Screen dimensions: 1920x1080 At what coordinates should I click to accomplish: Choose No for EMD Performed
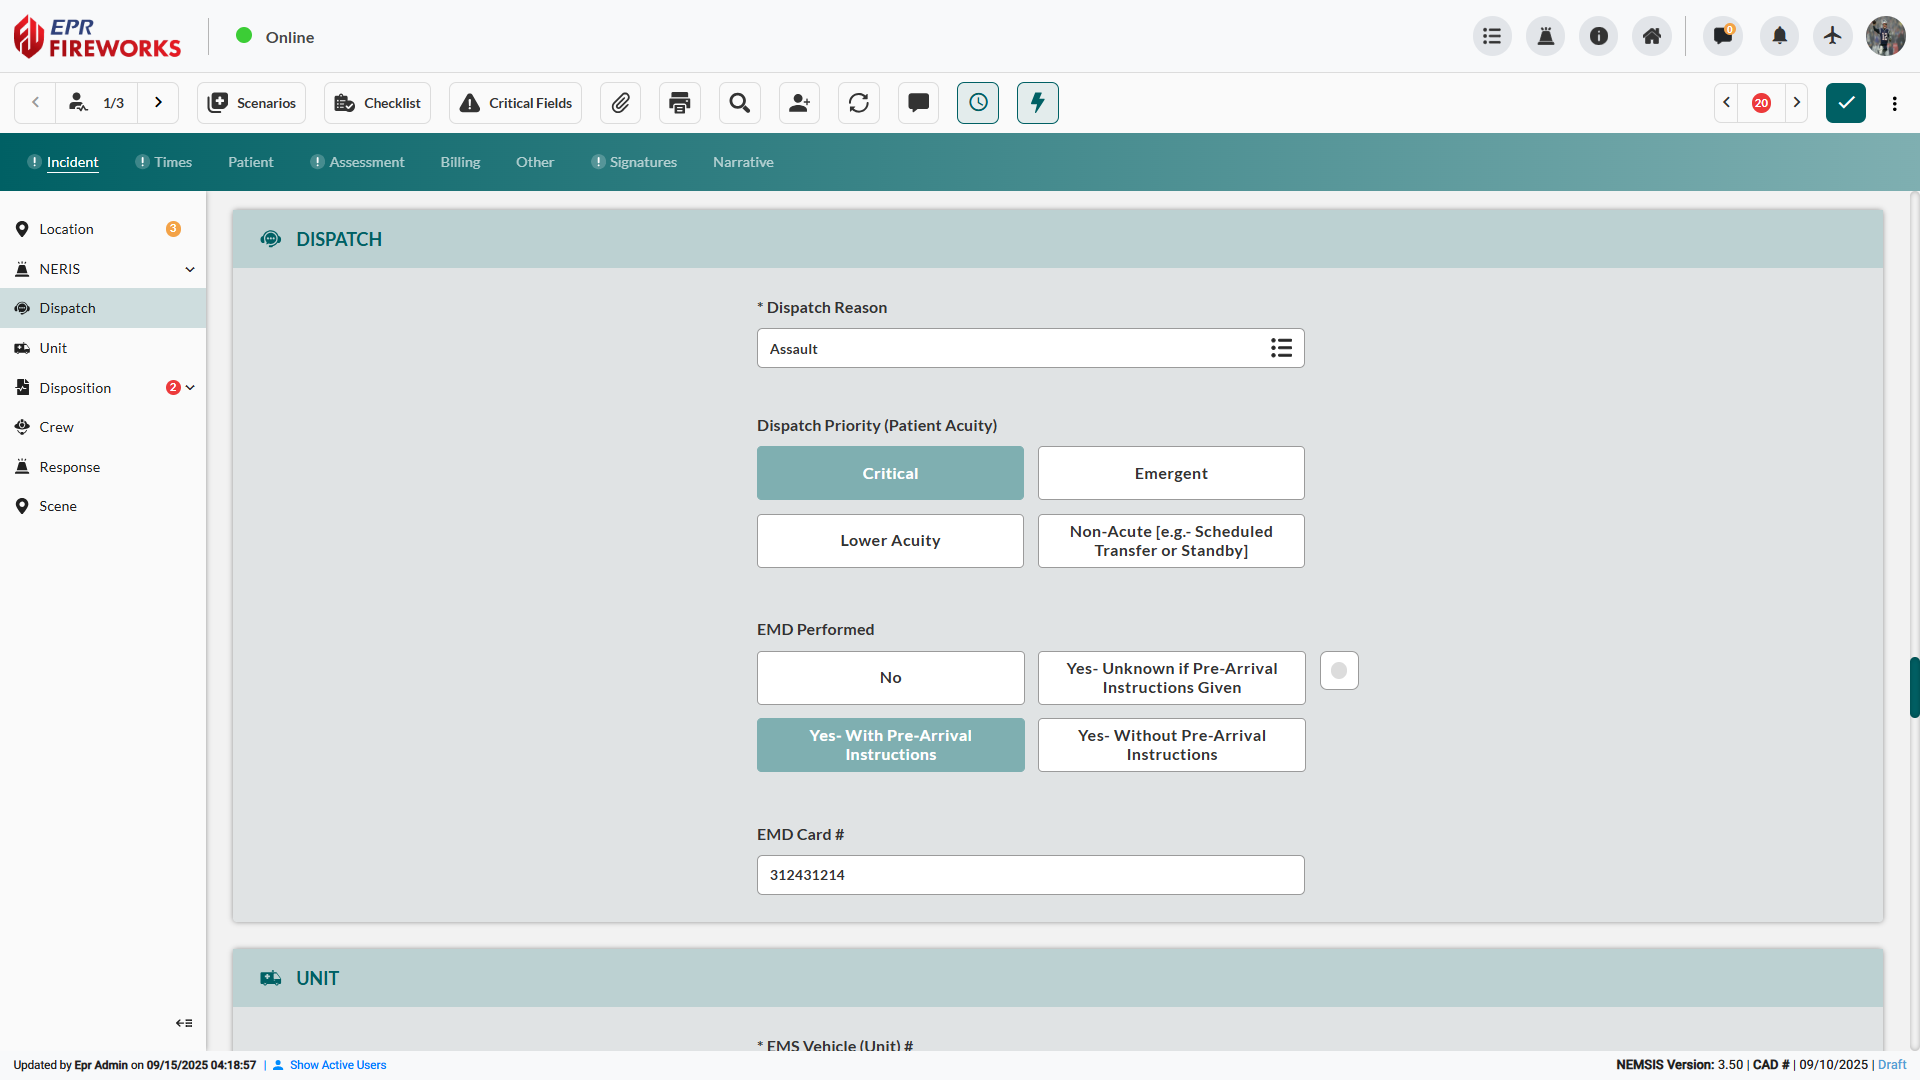(890, 678)
